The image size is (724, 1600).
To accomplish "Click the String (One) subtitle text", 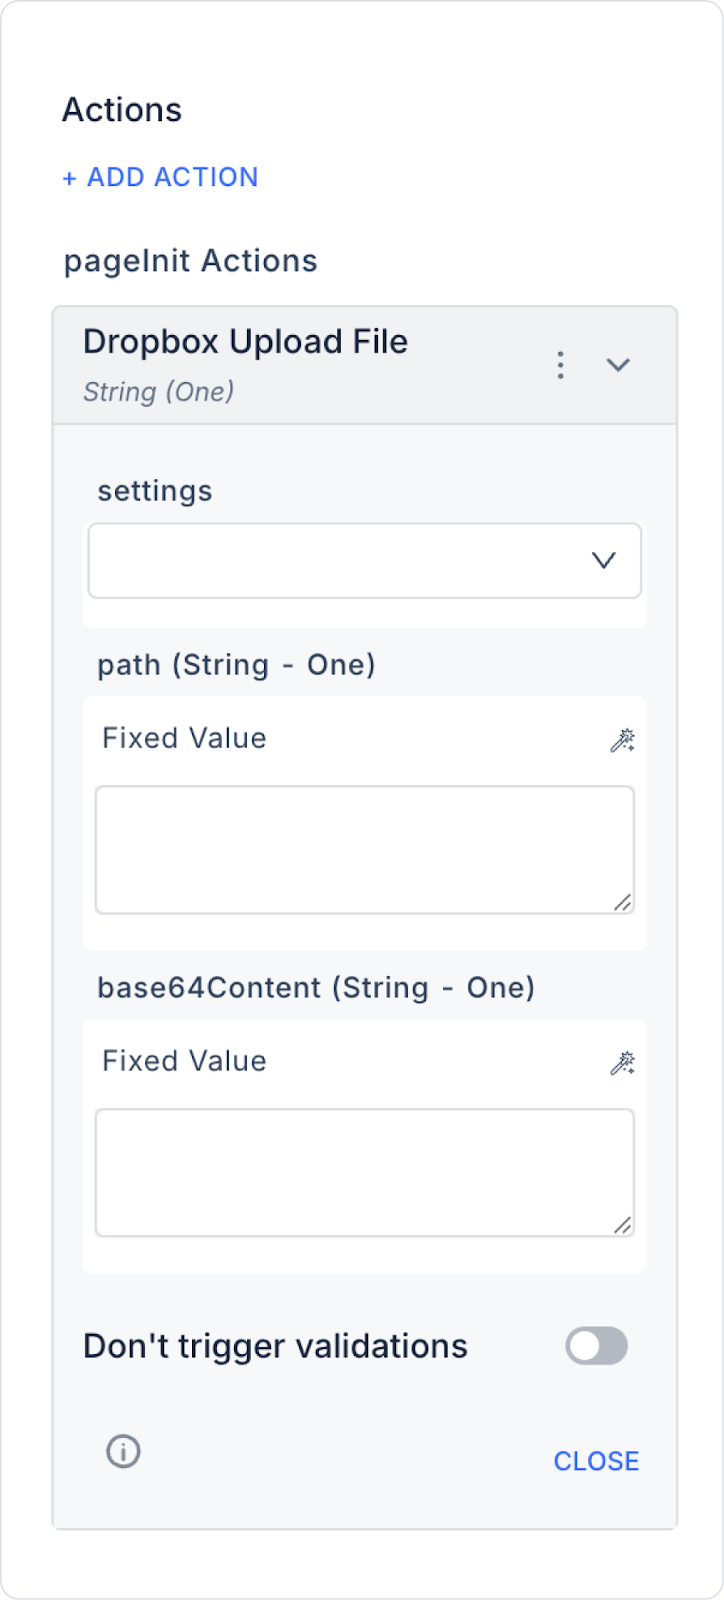I will [x=158, y=391].
